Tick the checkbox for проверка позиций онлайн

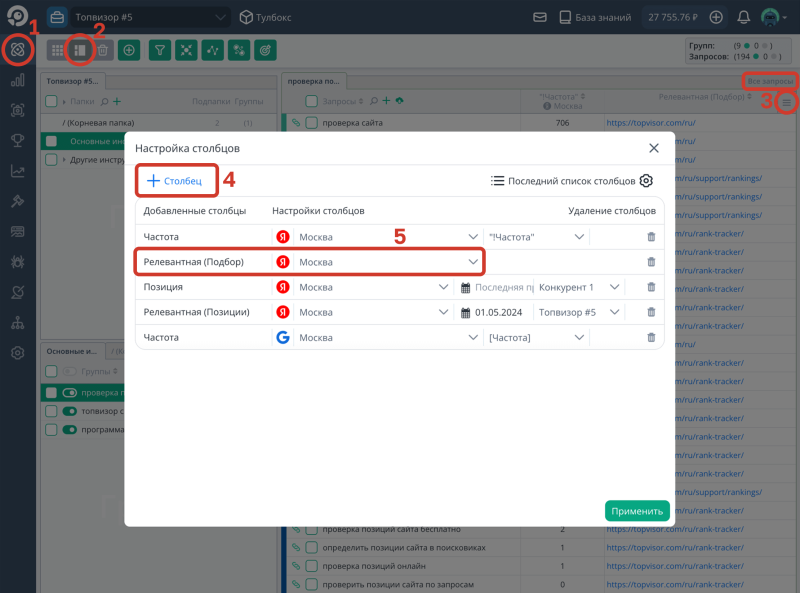tap(312, 566)
